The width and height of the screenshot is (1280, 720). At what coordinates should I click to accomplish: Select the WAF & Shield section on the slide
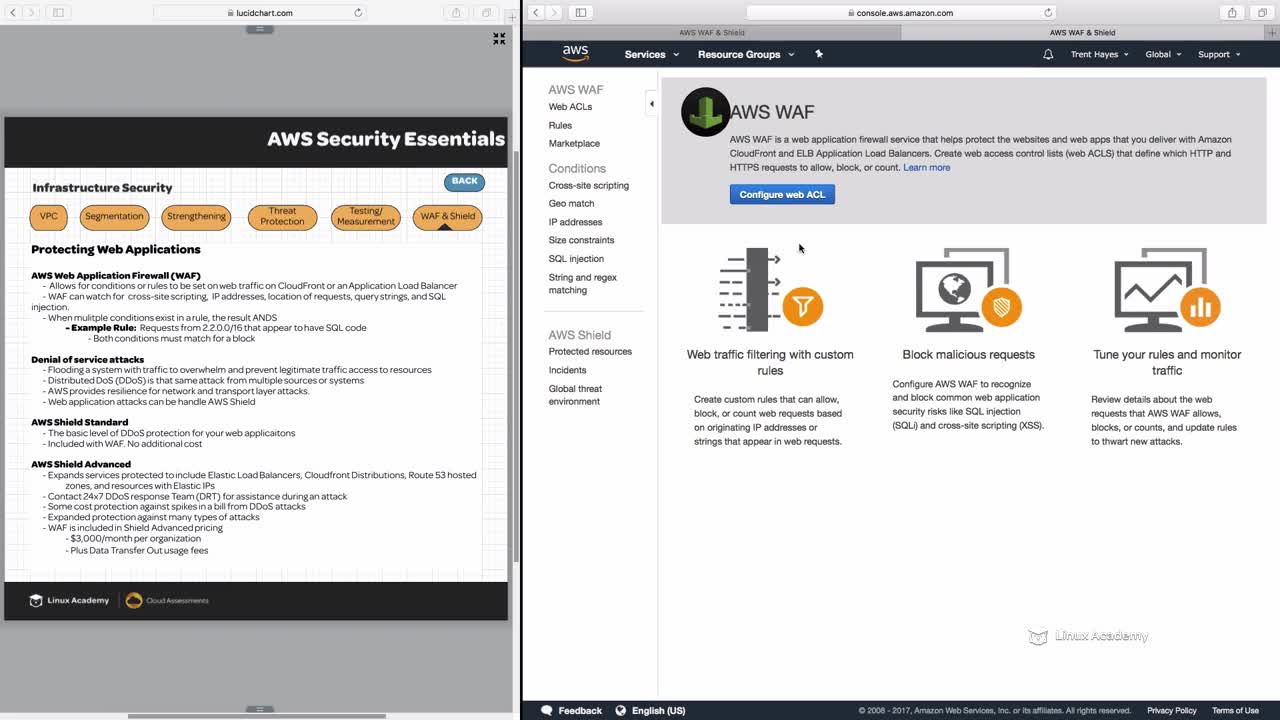pyautogui.click(x=447, y=216)
